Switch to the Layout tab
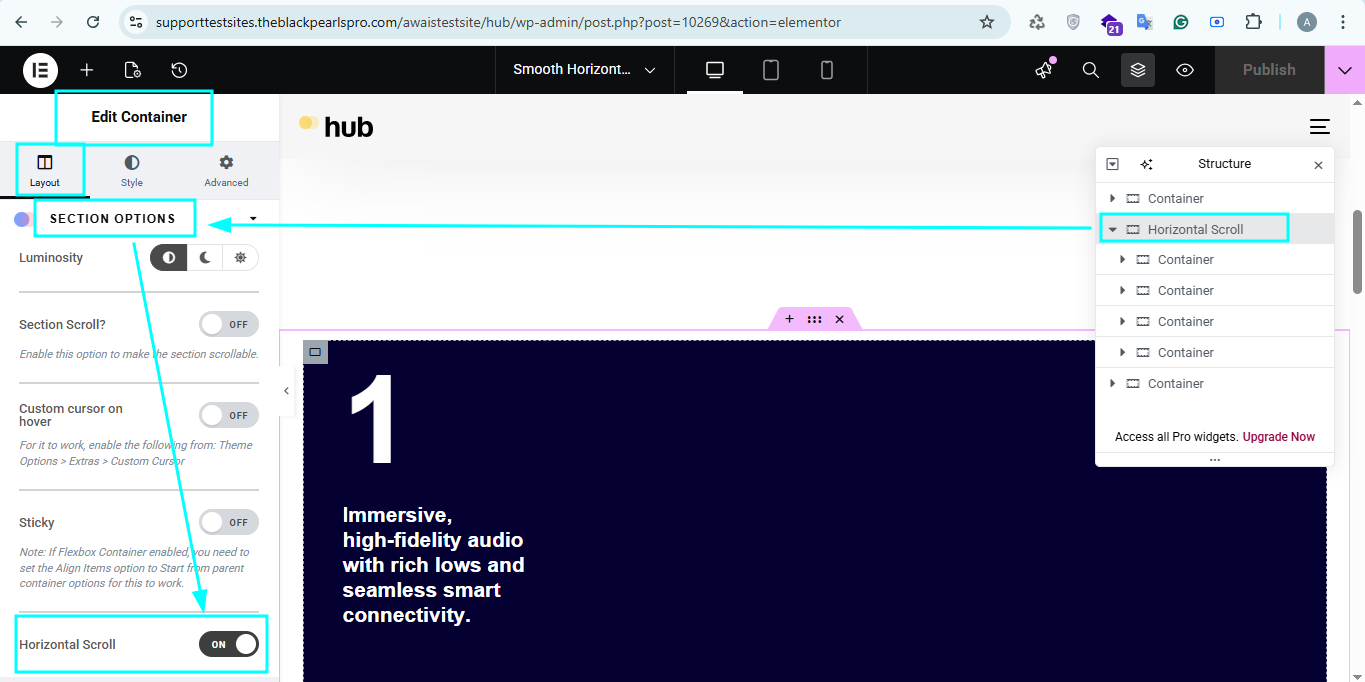This screenshot has width=1365, height=682. coord(44,170)
